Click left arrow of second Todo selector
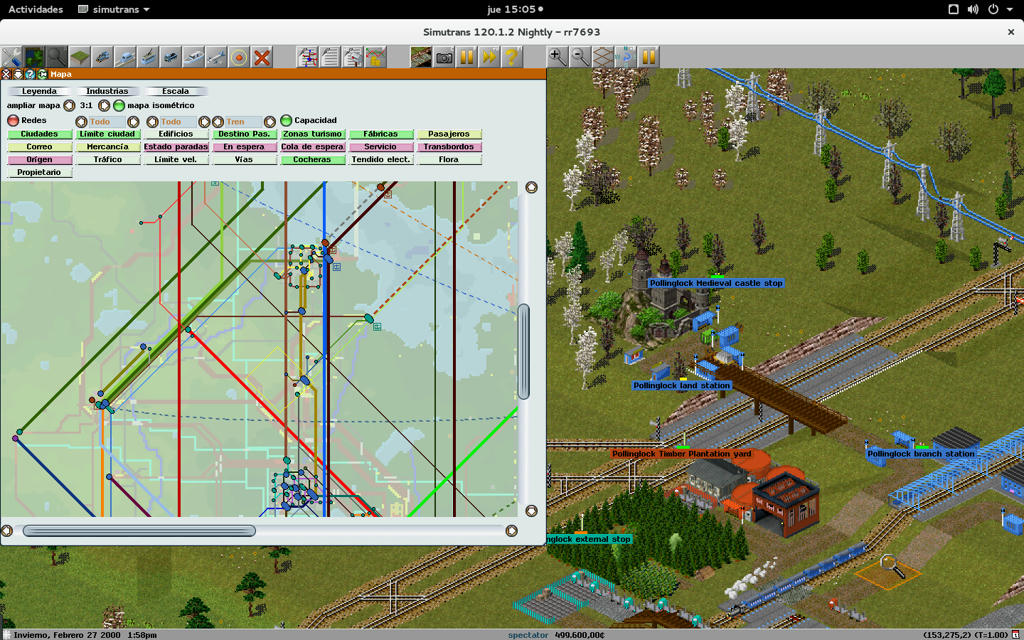 tap(152, 121)
